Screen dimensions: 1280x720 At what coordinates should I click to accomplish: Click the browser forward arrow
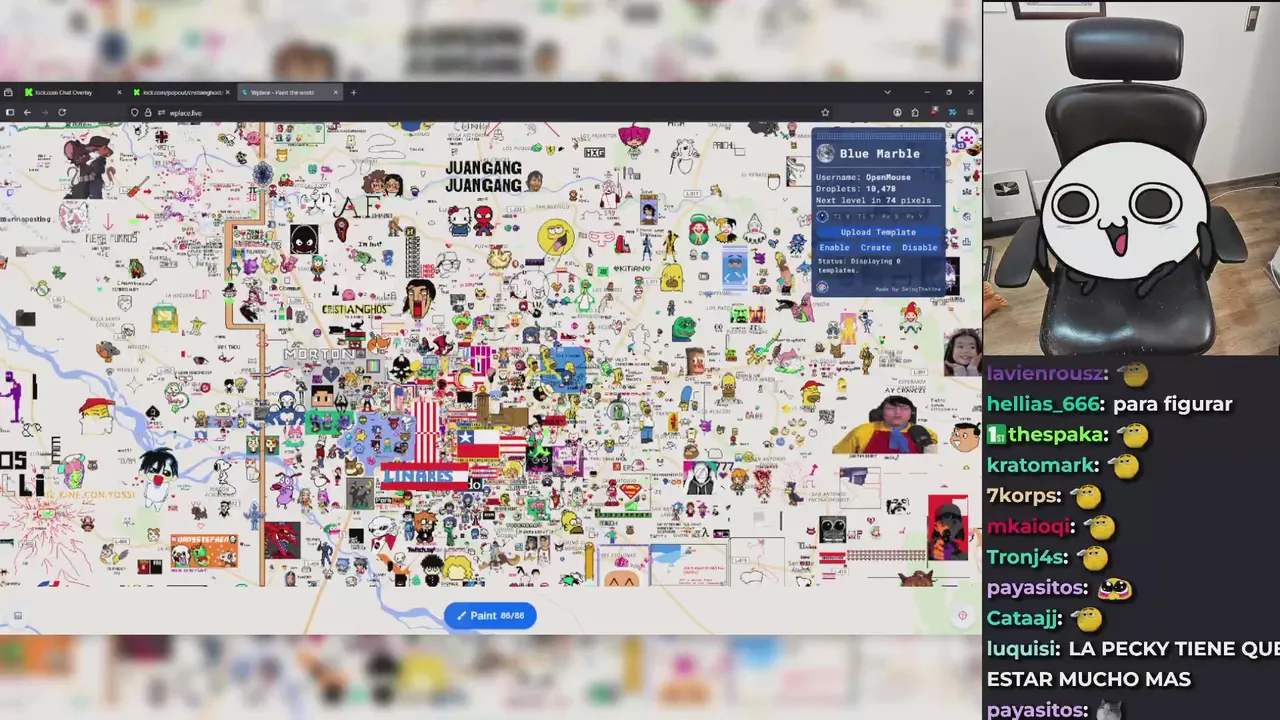coord(44,112)
